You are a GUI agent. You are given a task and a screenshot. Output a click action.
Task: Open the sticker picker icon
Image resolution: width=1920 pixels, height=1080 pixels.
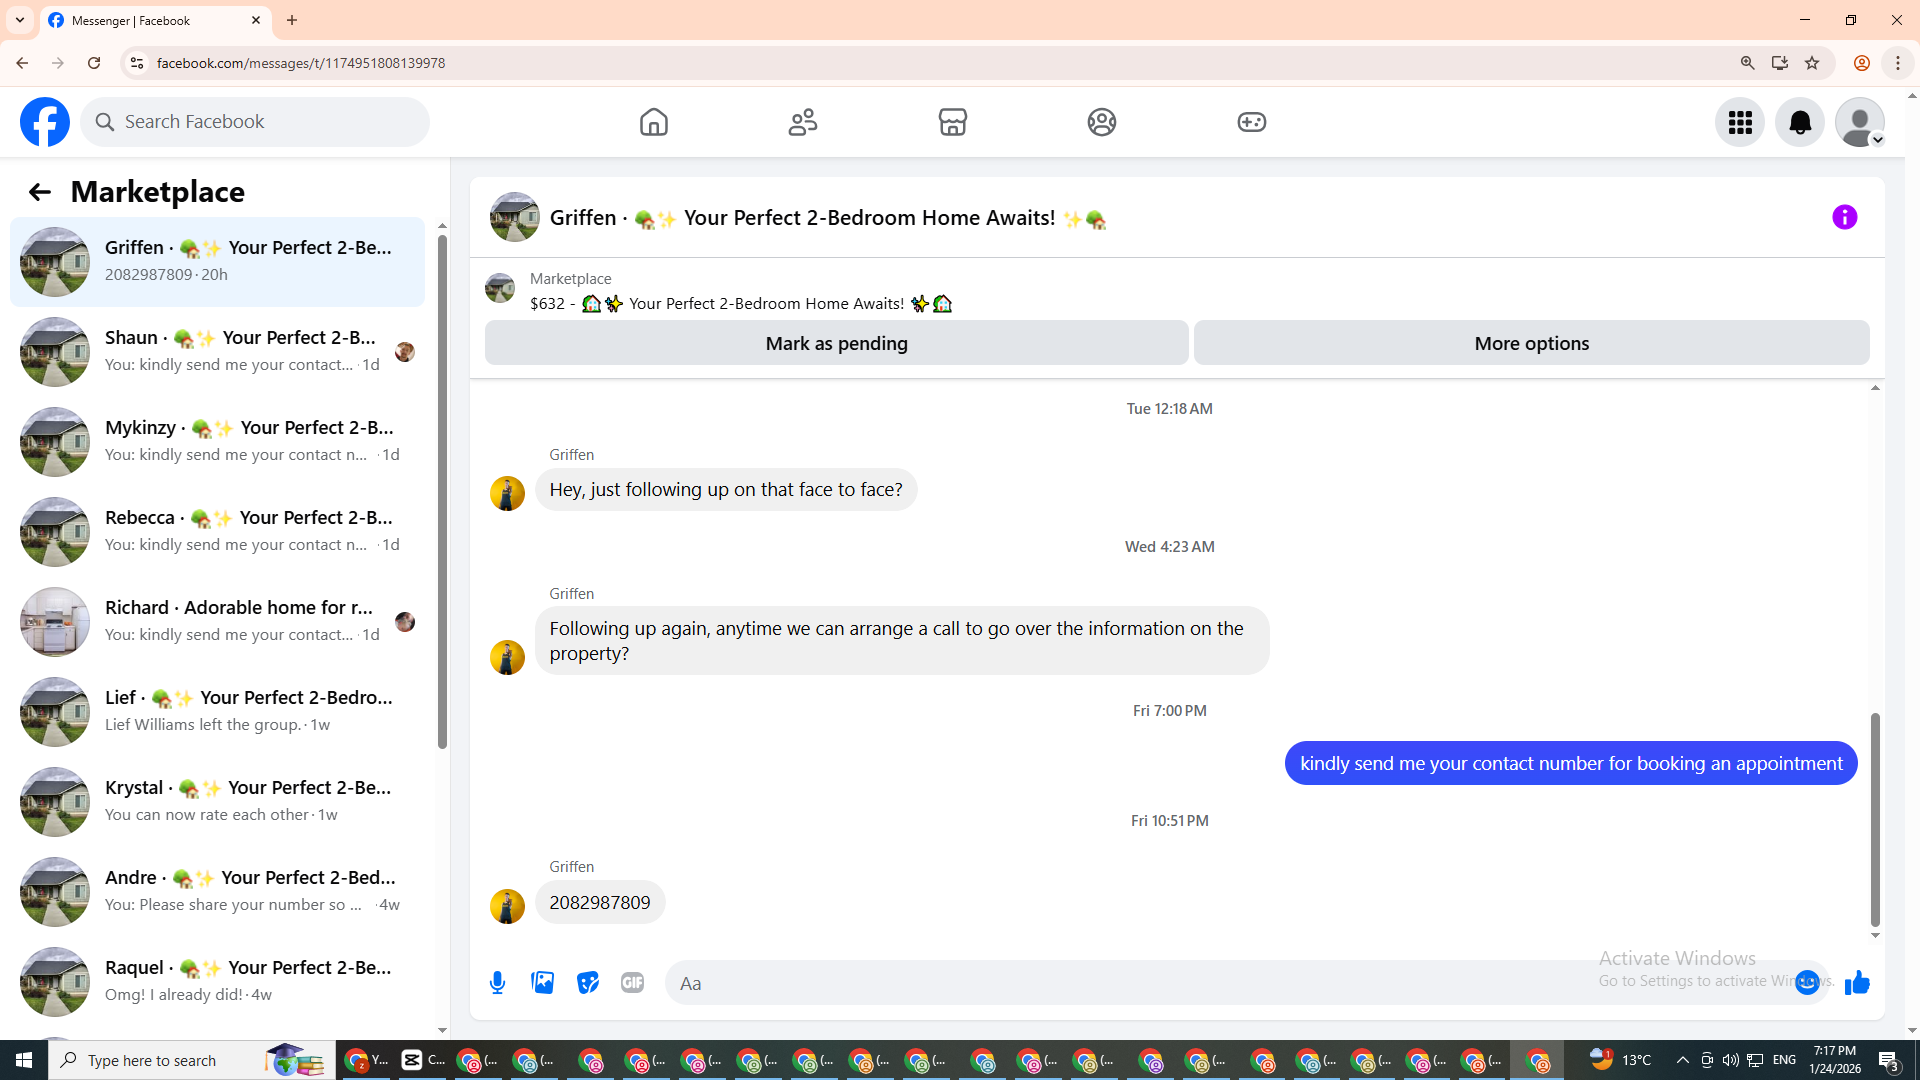pos(588,983)
